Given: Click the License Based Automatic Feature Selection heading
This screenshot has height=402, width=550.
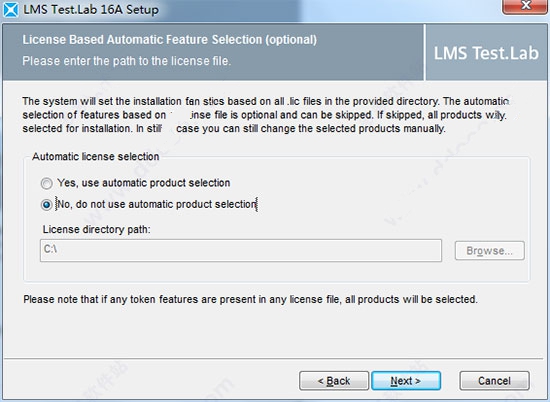Looking at the screenshot, I should 169,40.
